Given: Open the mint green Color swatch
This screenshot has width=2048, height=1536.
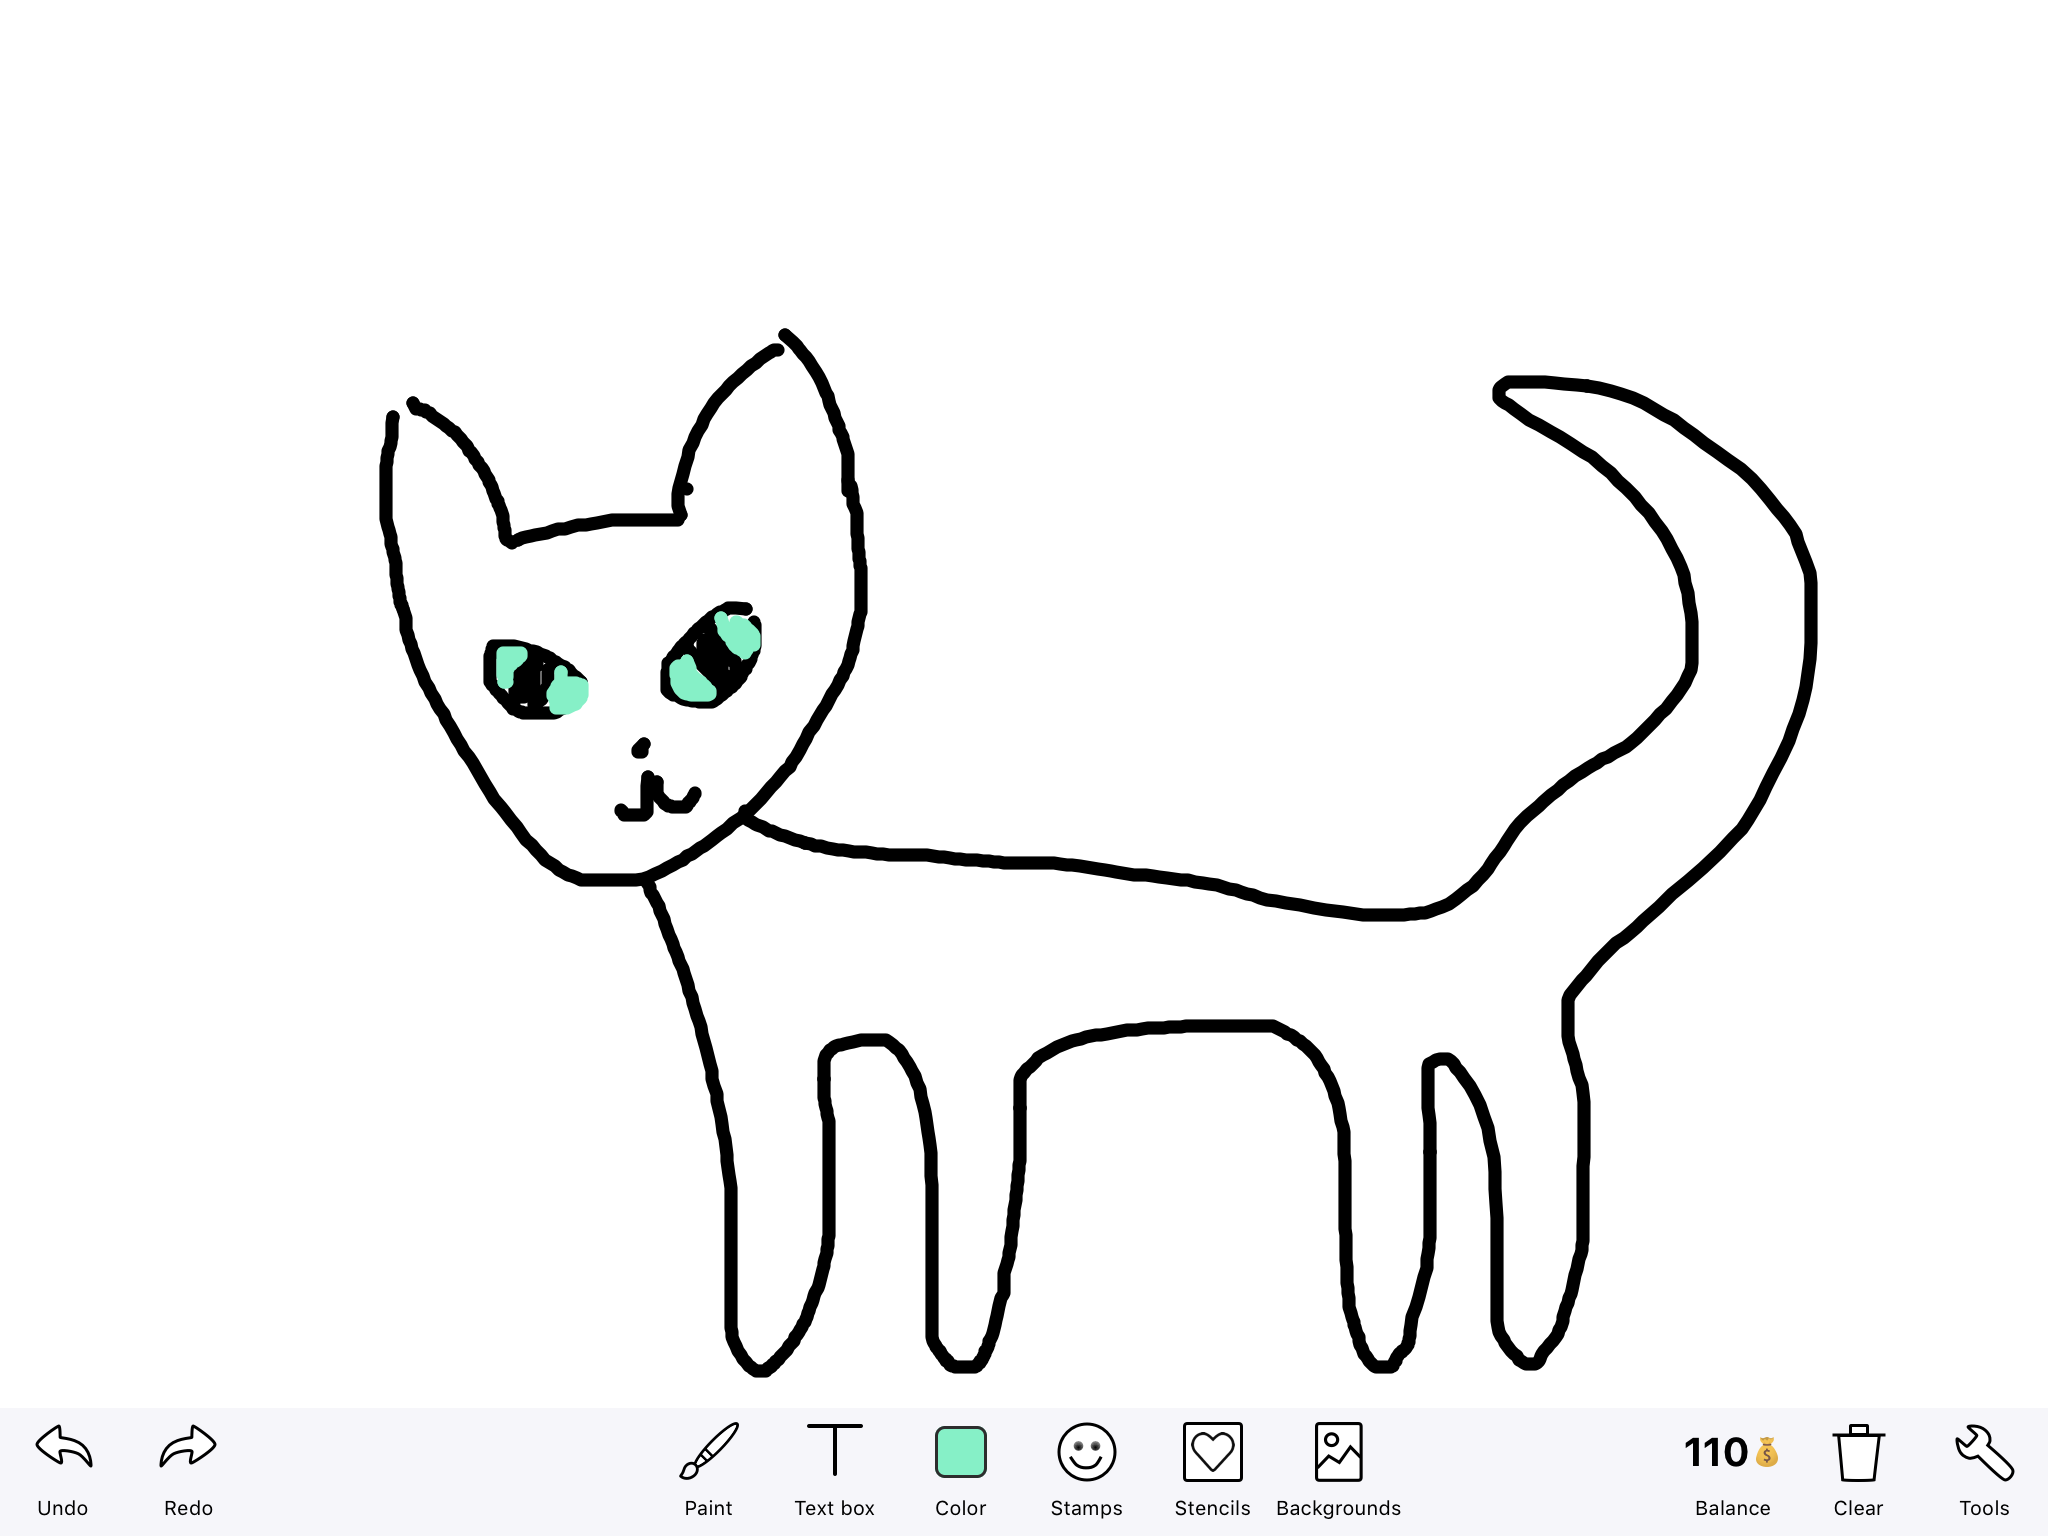Looking at the screenshot, I should [x=960, y=1452].
